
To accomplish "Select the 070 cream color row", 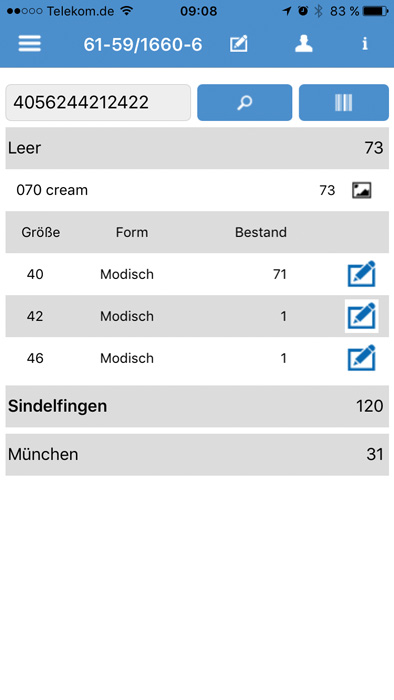I will coord(197,190).
